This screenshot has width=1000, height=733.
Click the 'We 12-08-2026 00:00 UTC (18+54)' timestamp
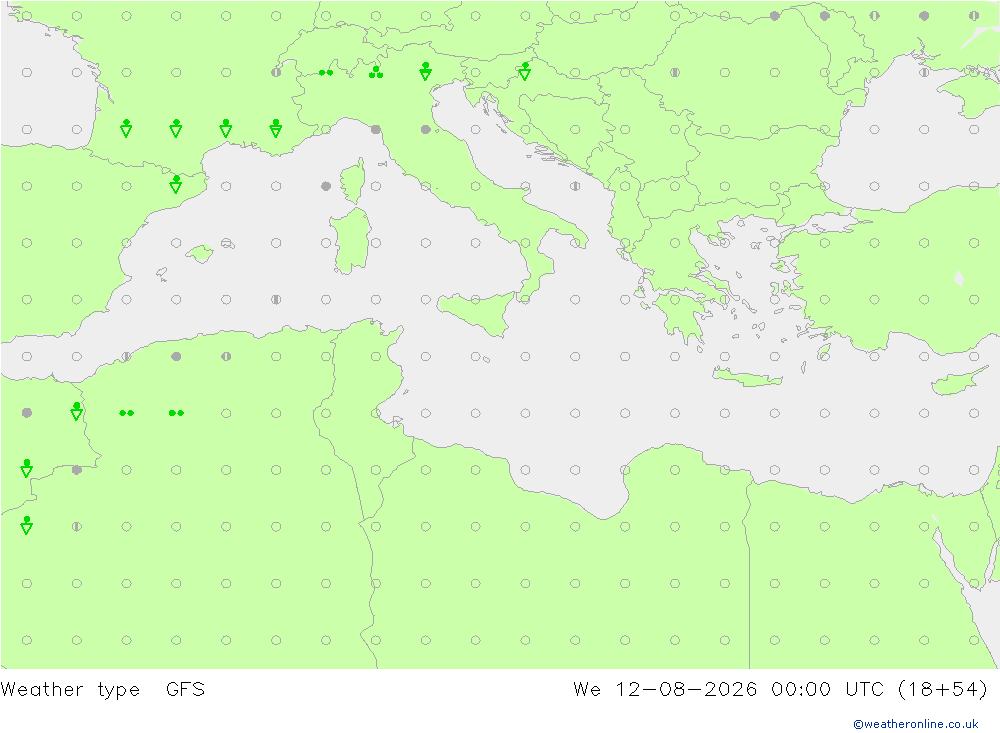coord(780,689)
